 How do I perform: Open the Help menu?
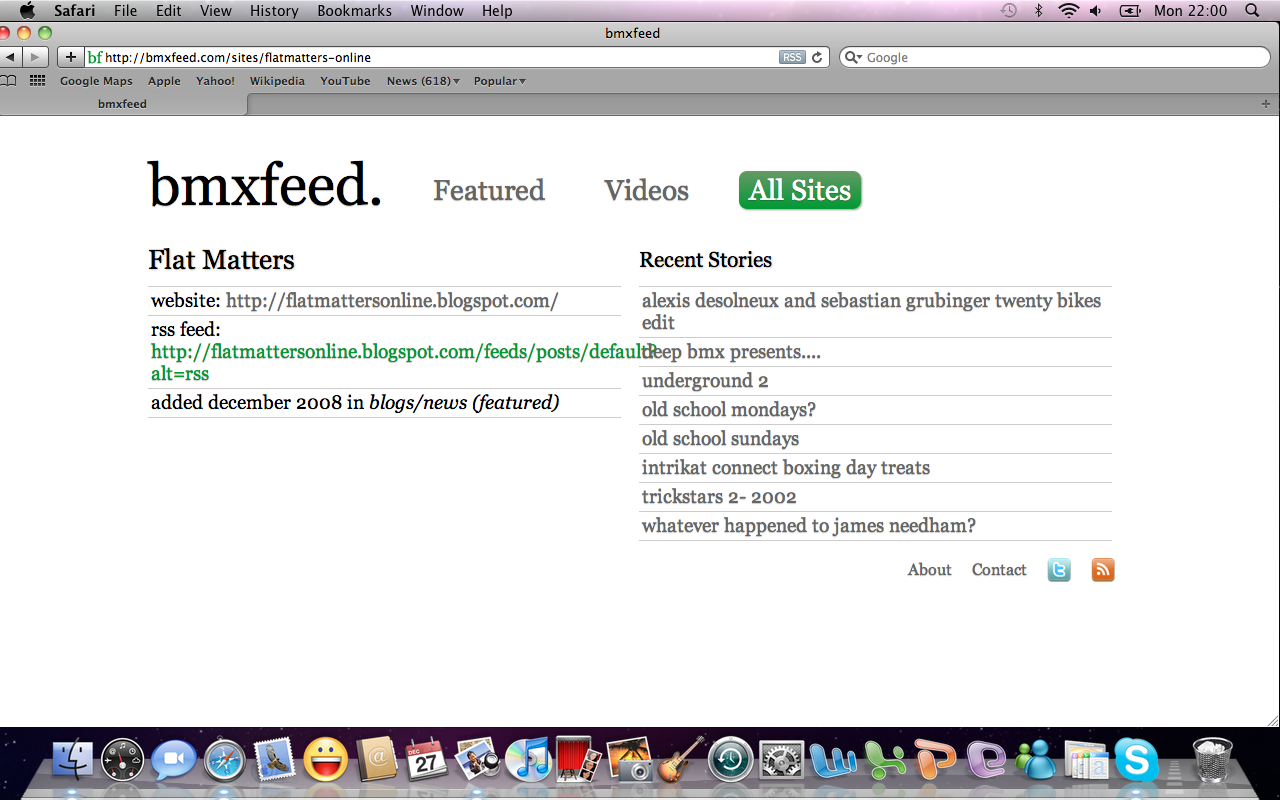pyautogui.click(x=497, y=10)
